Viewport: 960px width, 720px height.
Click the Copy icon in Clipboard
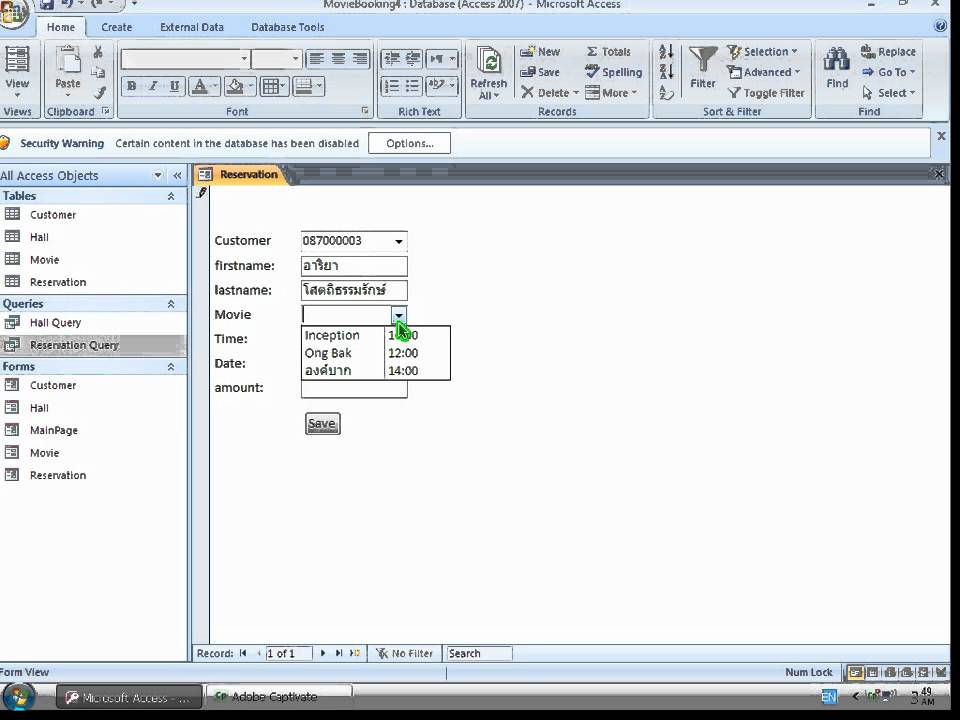tap(98, 73)
